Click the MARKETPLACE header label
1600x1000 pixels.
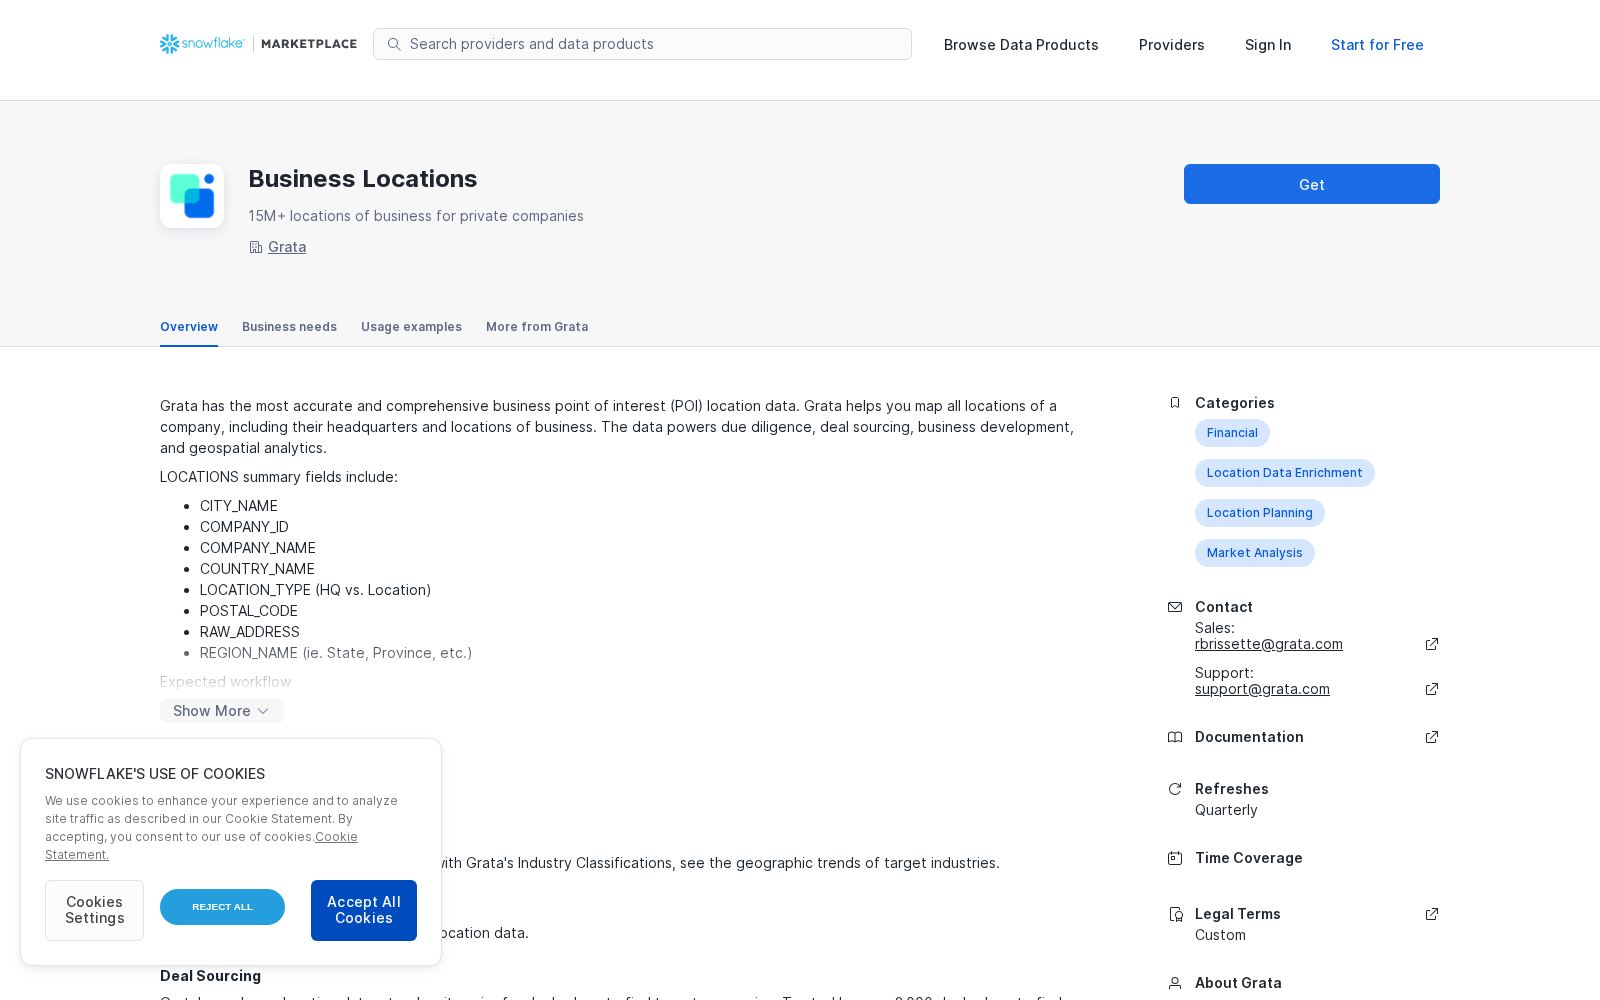309,44
